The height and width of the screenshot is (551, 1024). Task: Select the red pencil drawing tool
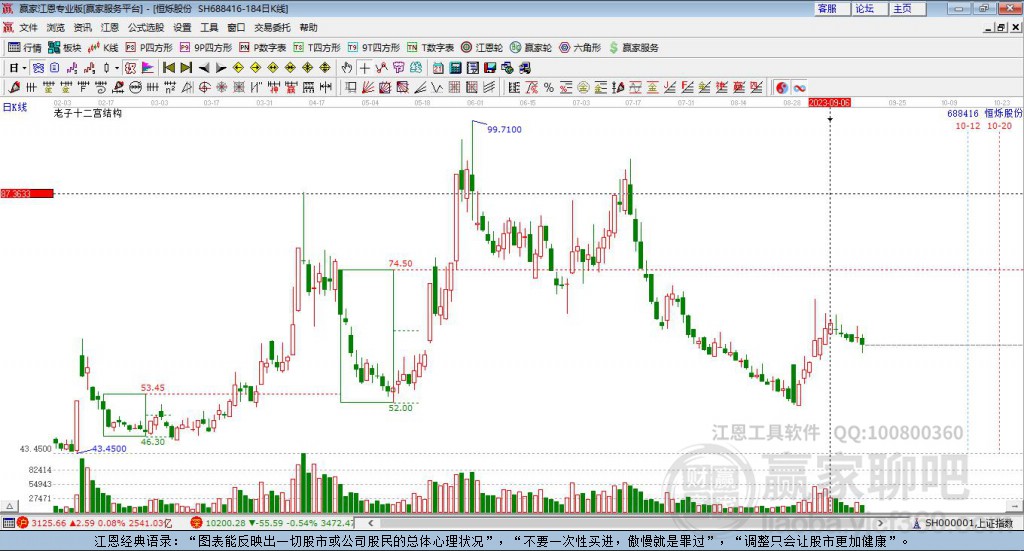coord(14,87)
